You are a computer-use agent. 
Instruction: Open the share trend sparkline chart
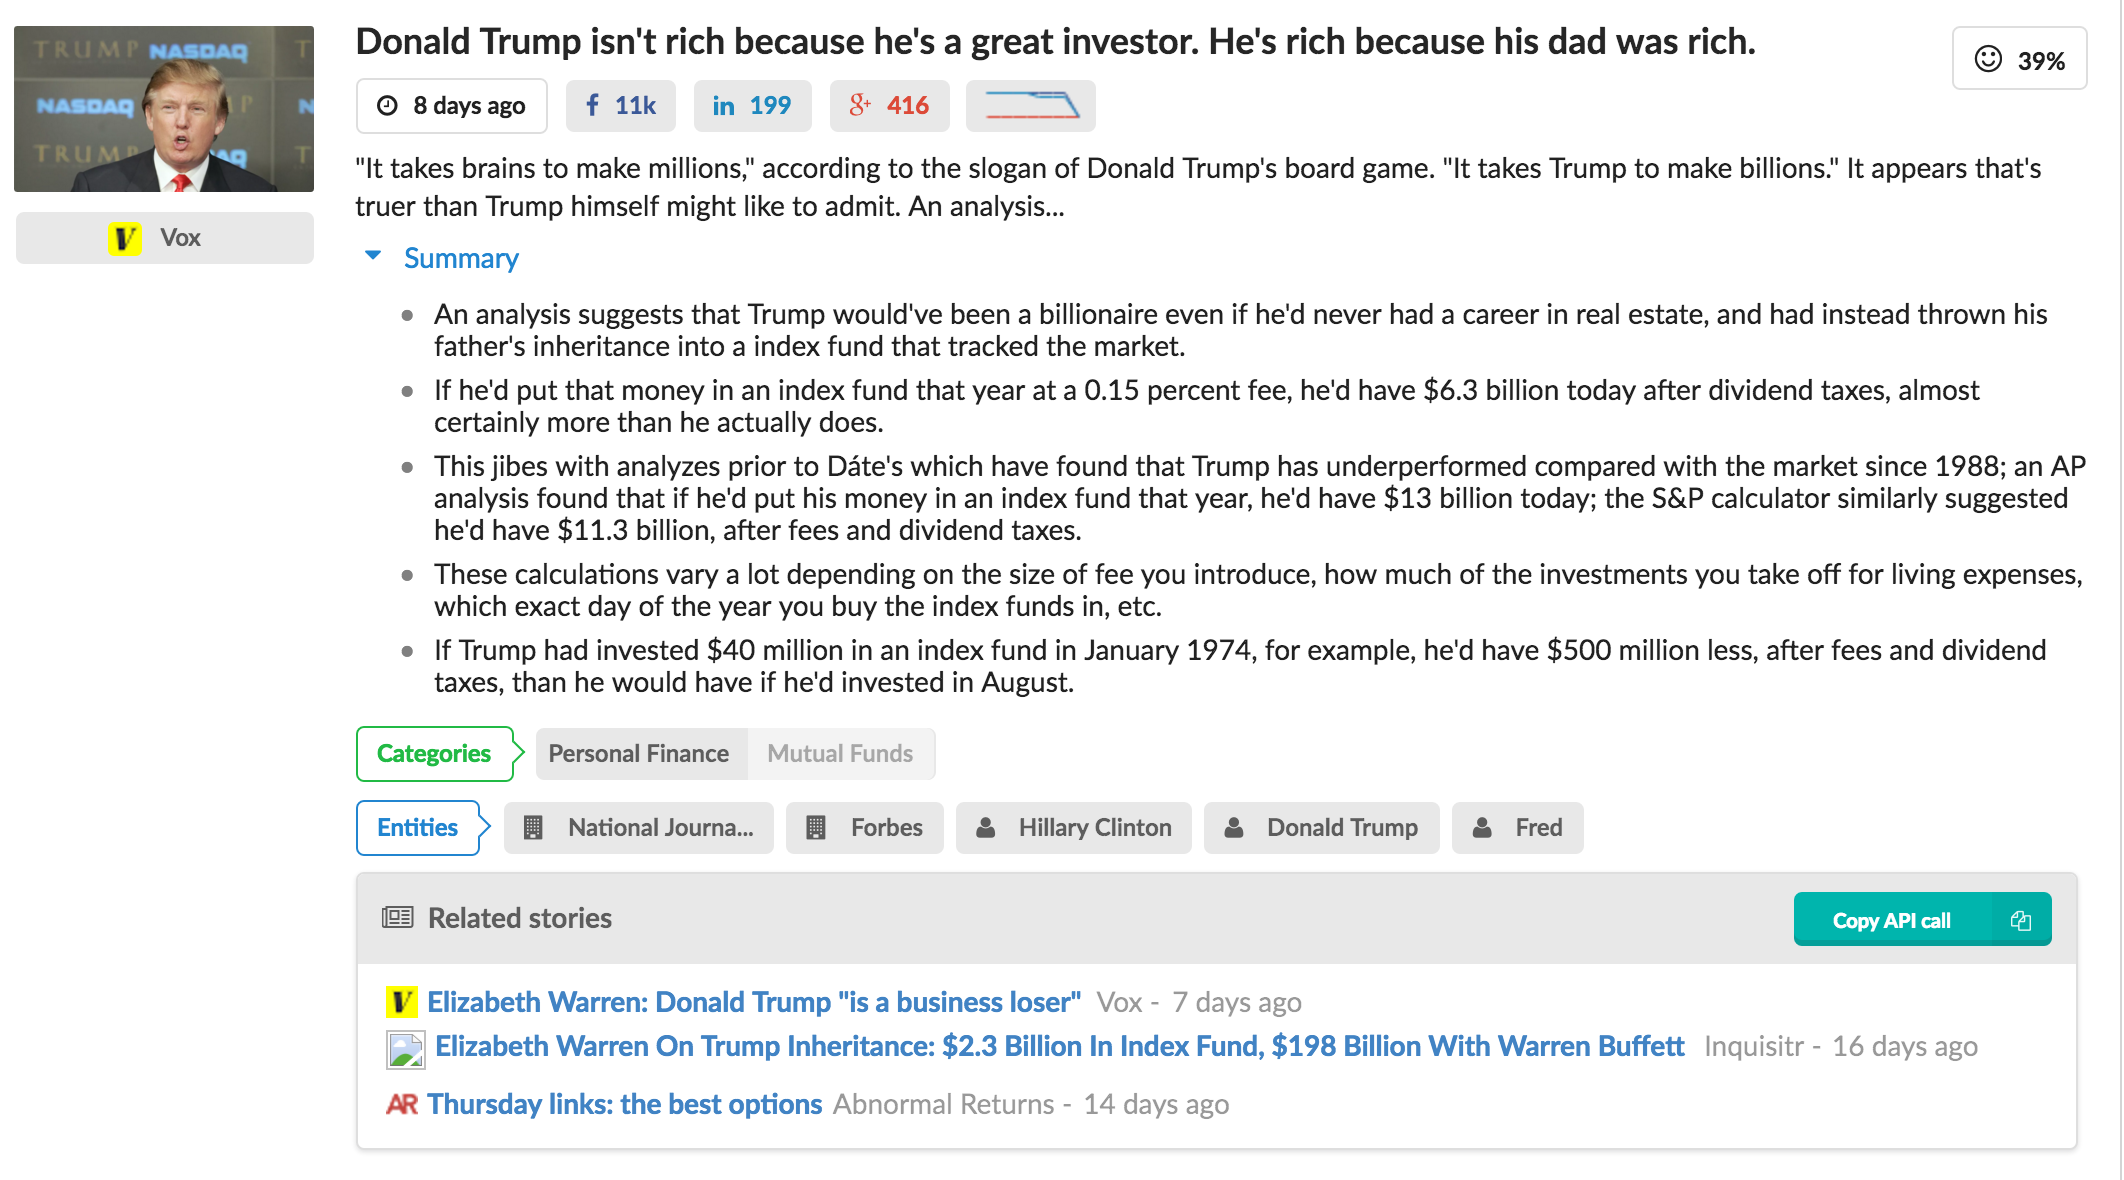pos(1030,106)
